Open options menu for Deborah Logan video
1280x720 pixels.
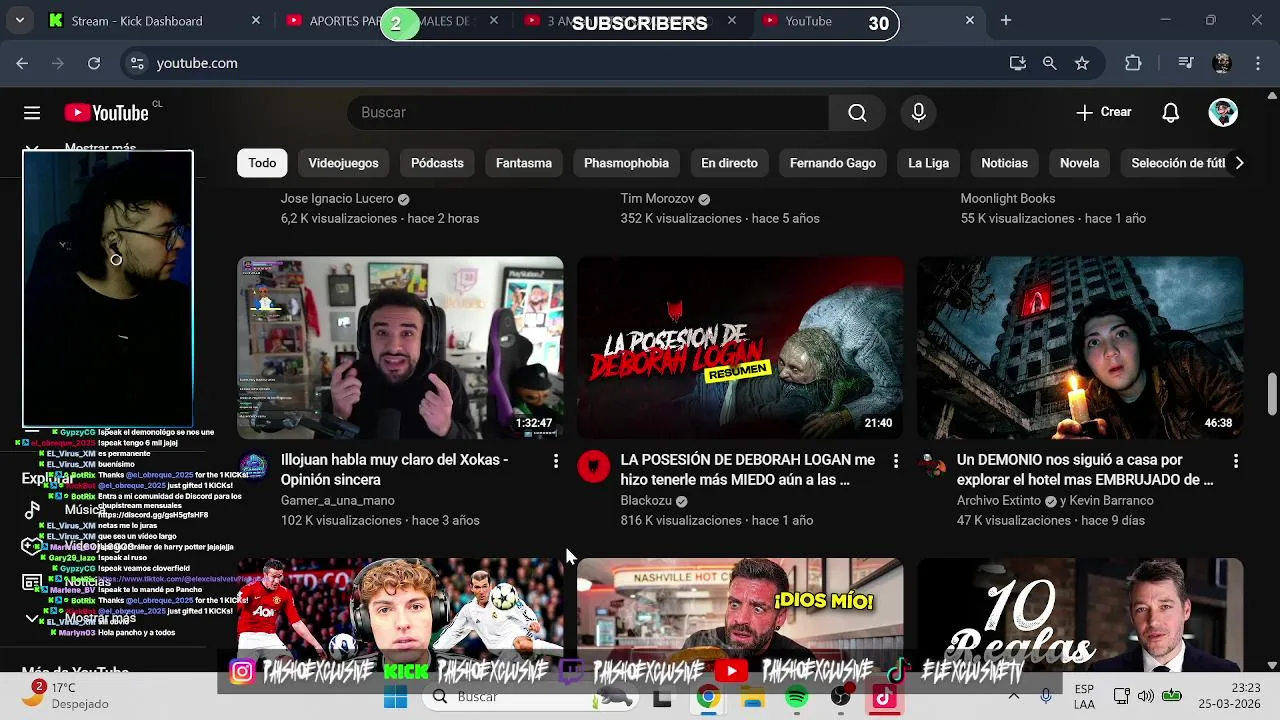896,461
